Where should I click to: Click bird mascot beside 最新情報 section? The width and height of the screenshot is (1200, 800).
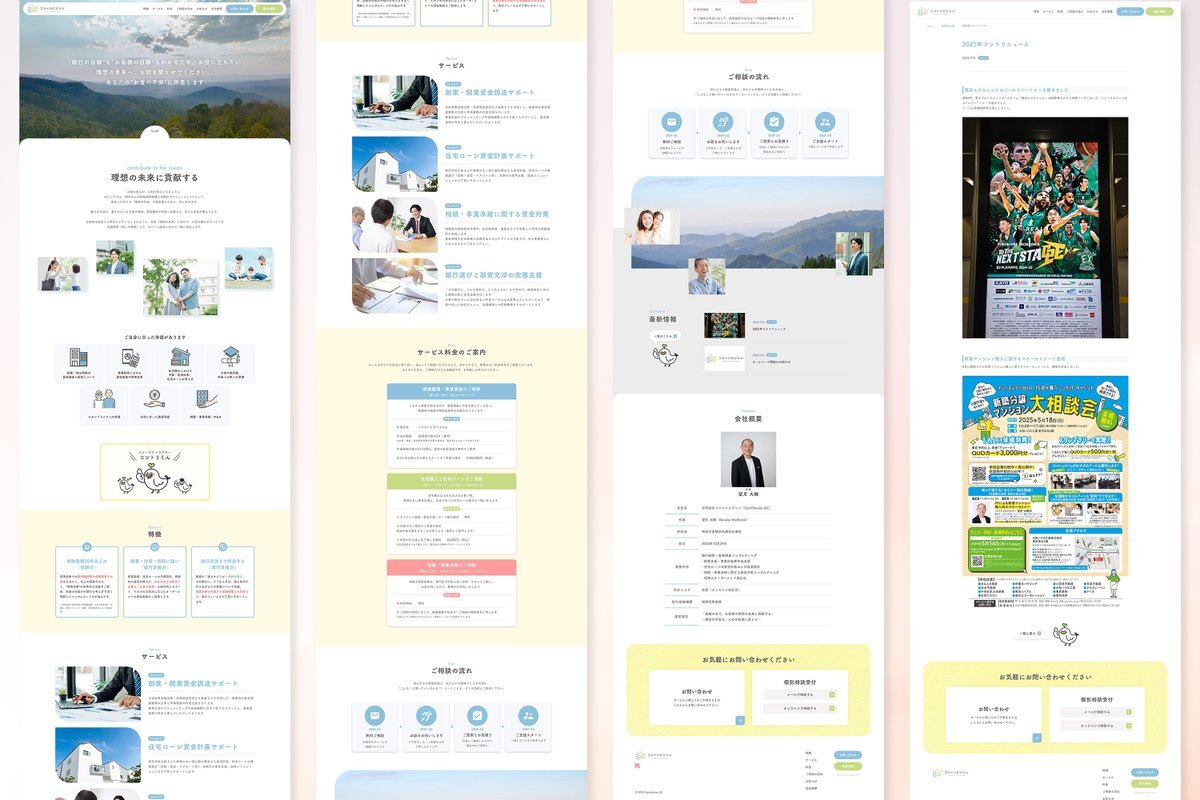[665, 355]
